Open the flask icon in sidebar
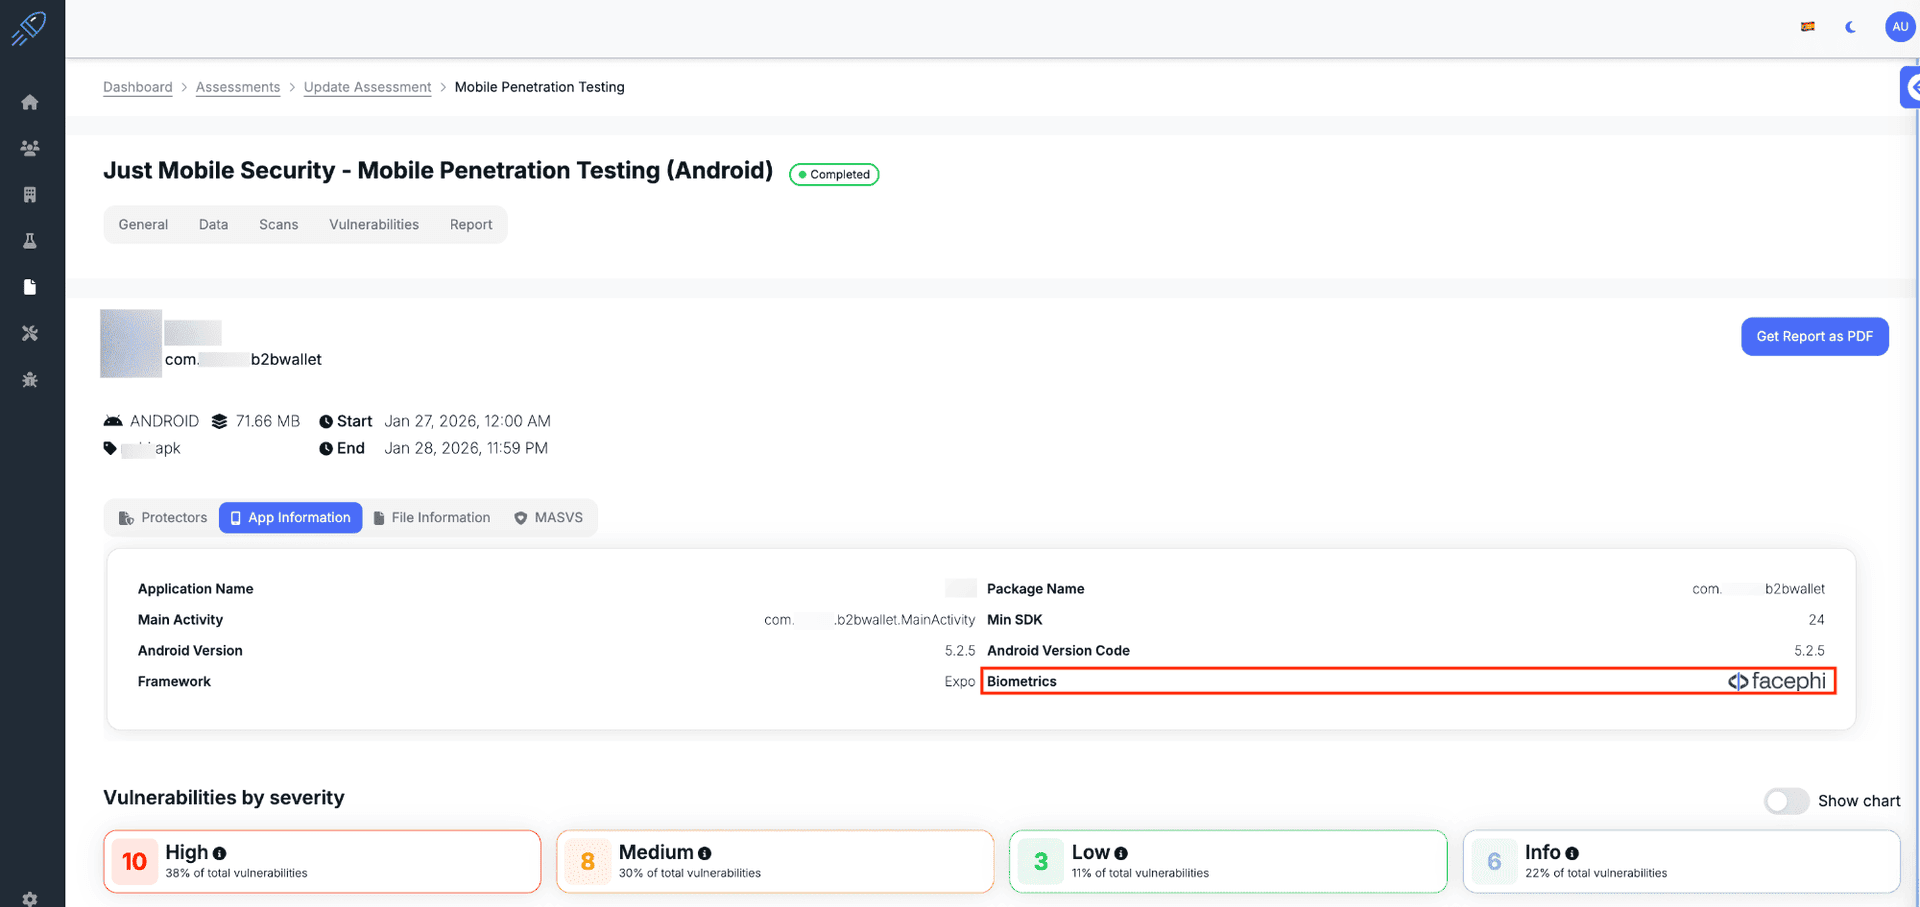 coord(30,241)
